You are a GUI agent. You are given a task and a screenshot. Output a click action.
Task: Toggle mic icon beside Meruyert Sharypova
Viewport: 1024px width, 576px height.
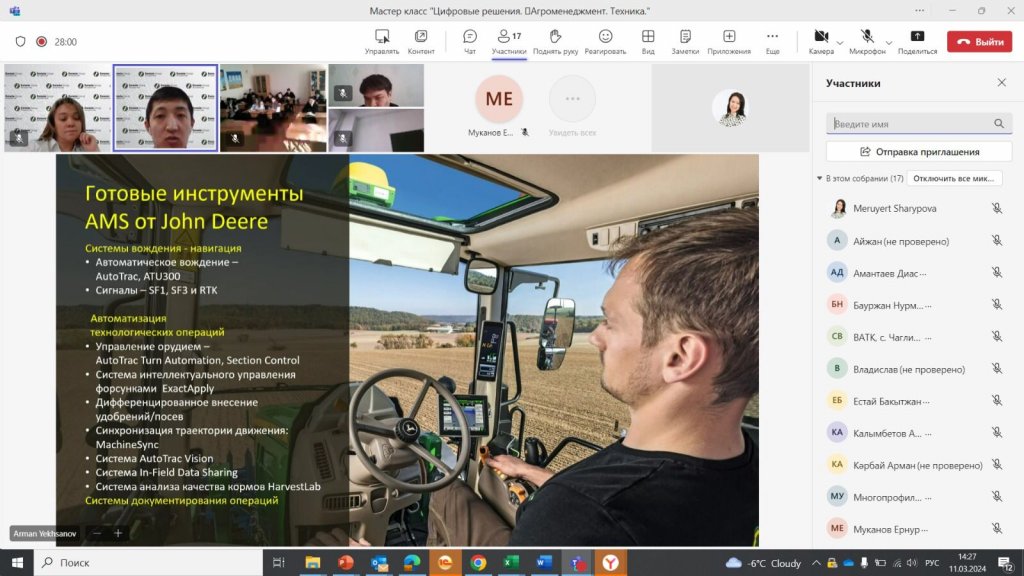point(996,208)
